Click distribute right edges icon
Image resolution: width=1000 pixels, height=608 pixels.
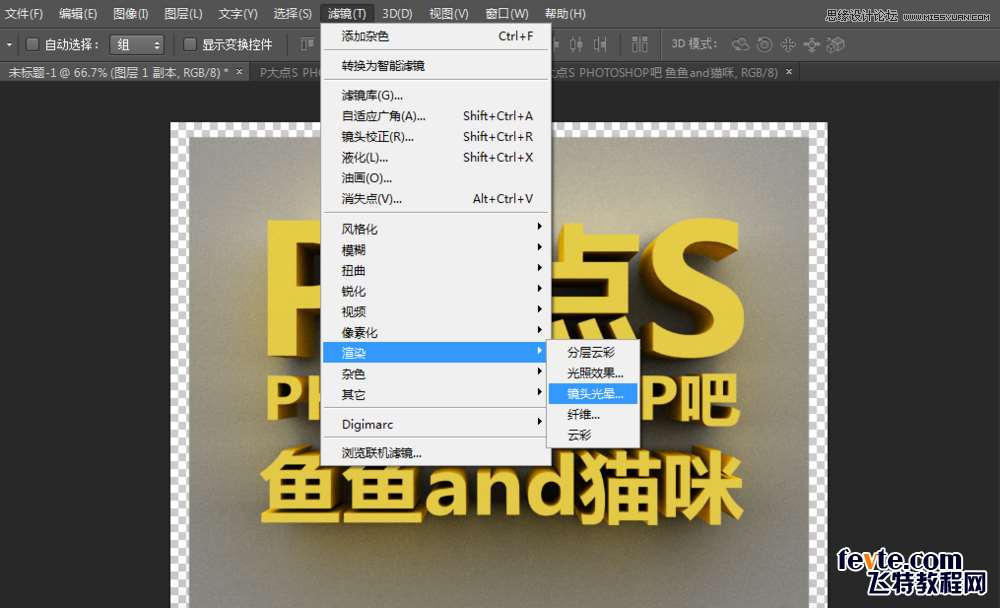pyautogui.click(x=600, y=45)
